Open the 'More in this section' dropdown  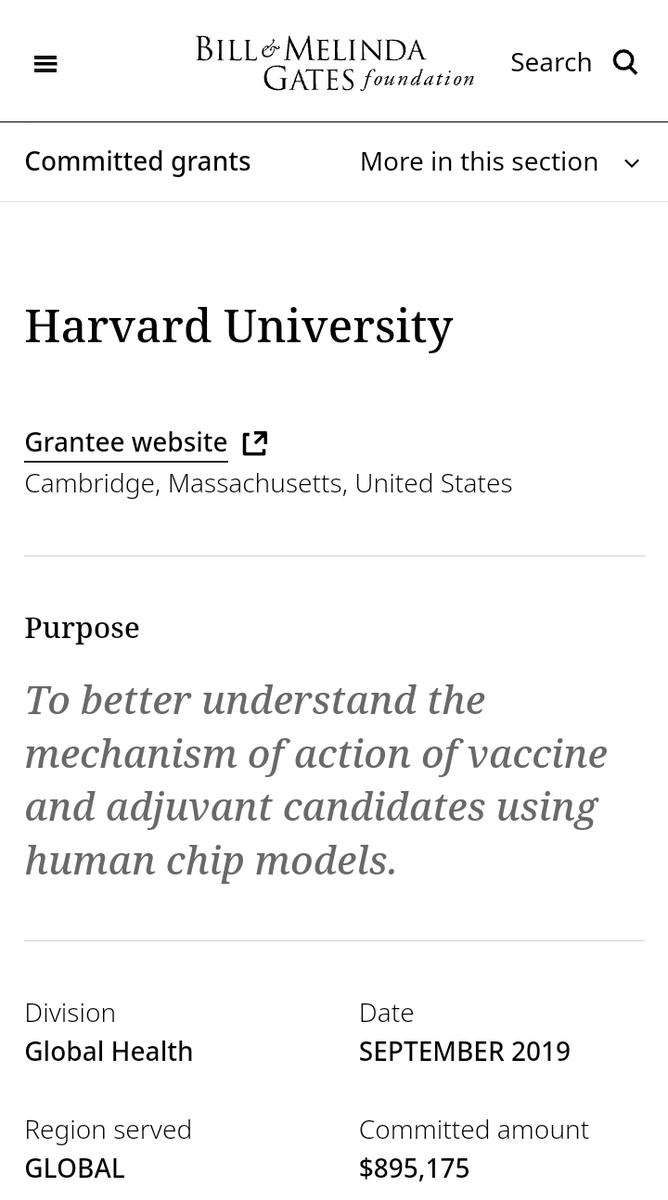pos(479,162)
